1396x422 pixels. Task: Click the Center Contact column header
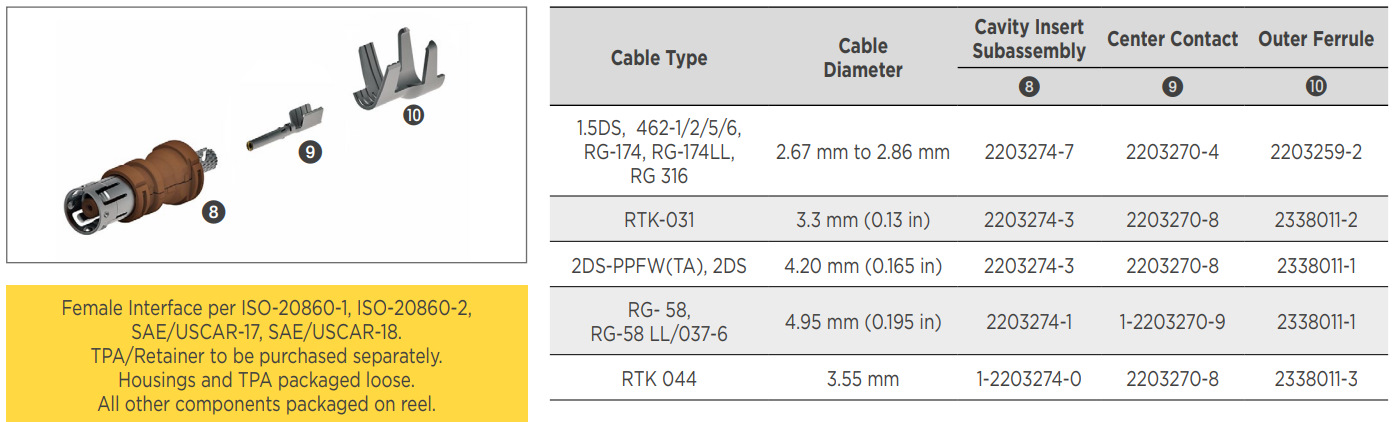(x=1172, y=40)
